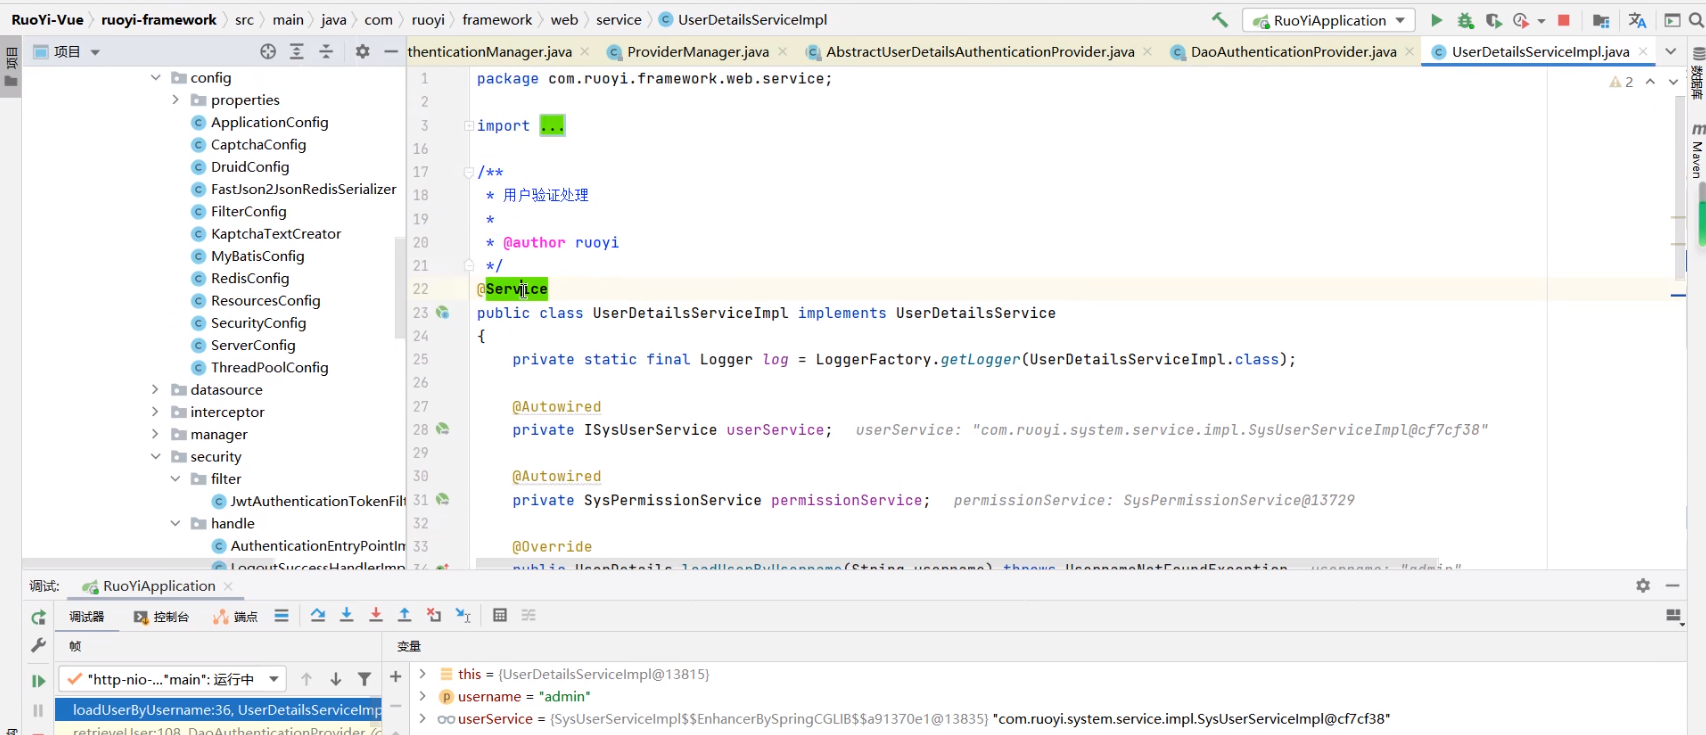Screen dimensions: 1706x735
Task: Toggle the frames filter funnel icon
Action: [x=365, y=679]
